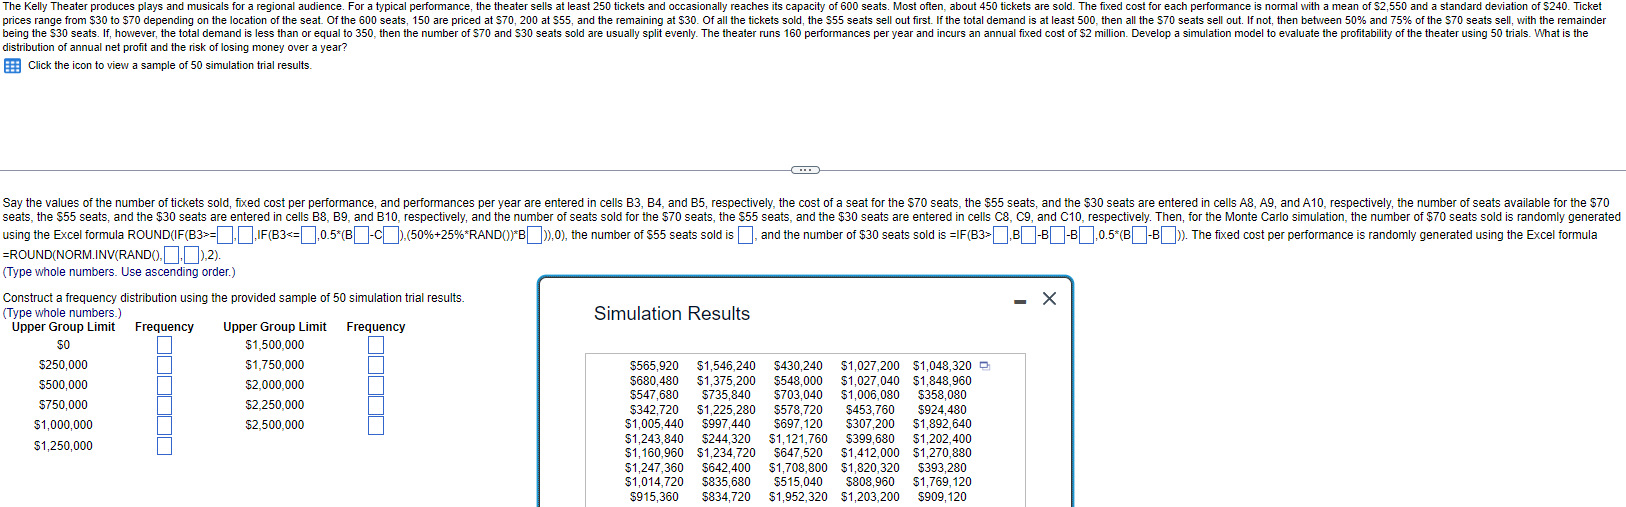Select the $909,120 simulation value
This screenshot has width=1626, height=507.
click(942, 497)
